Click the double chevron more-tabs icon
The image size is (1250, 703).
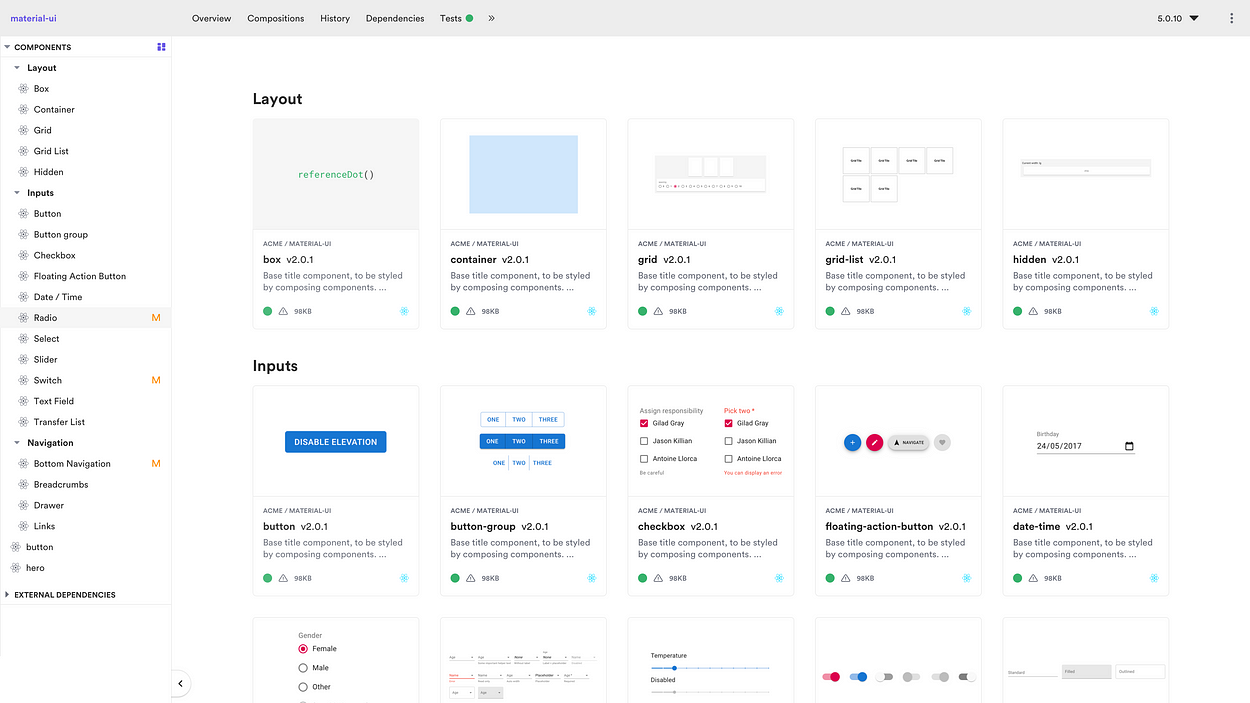(x=491, y=18)
